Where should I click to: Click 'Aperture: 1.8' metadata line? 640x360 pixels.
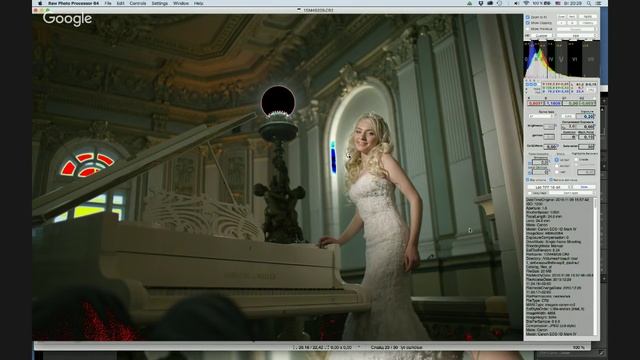[537, 208]
